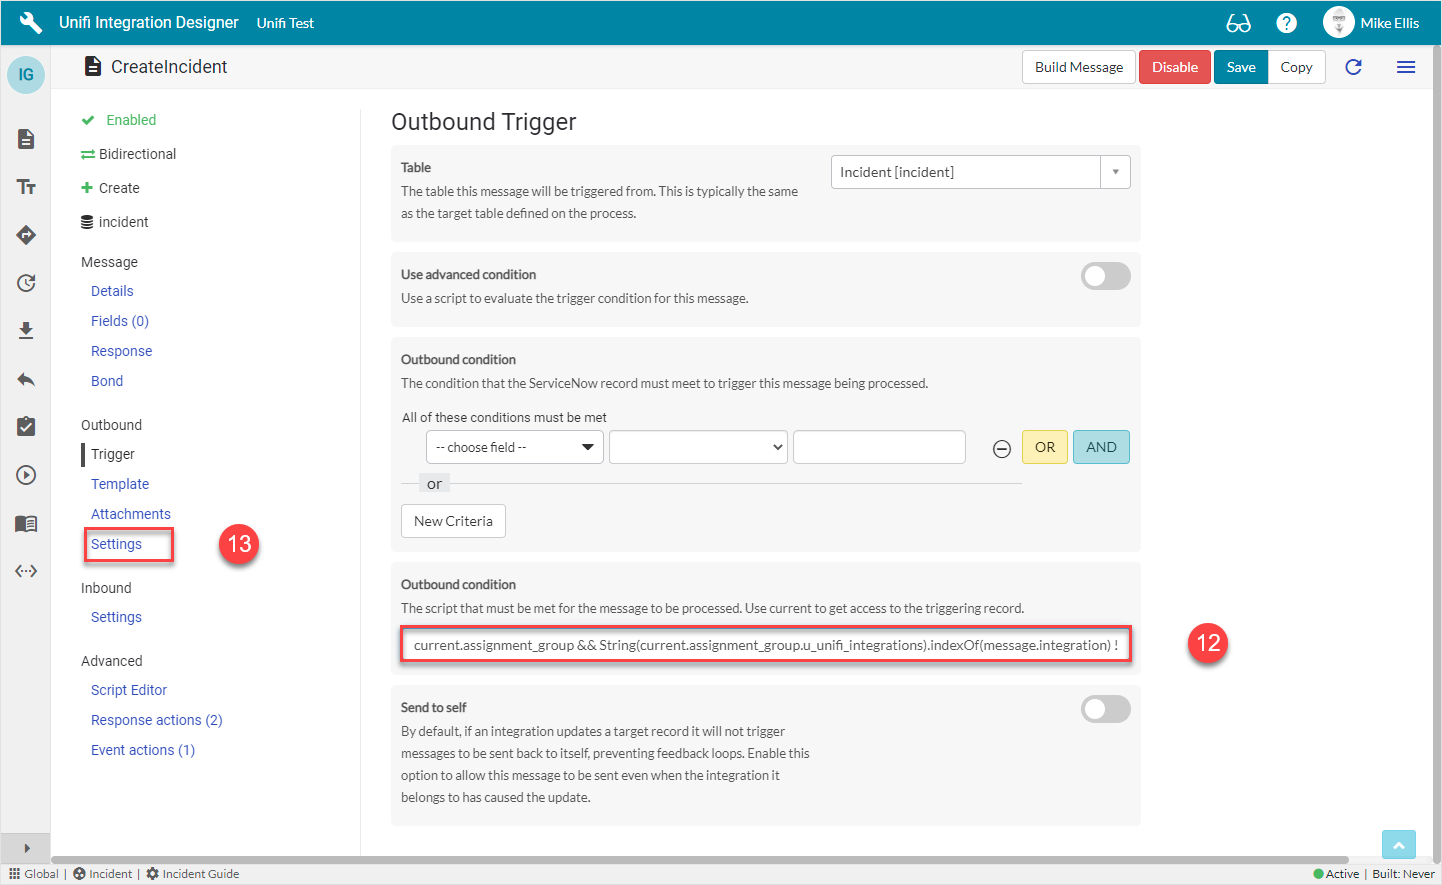Open the clipboard check icon in sidebar
This screenshot has width=1442, height=885.
[x=26, y=427]
